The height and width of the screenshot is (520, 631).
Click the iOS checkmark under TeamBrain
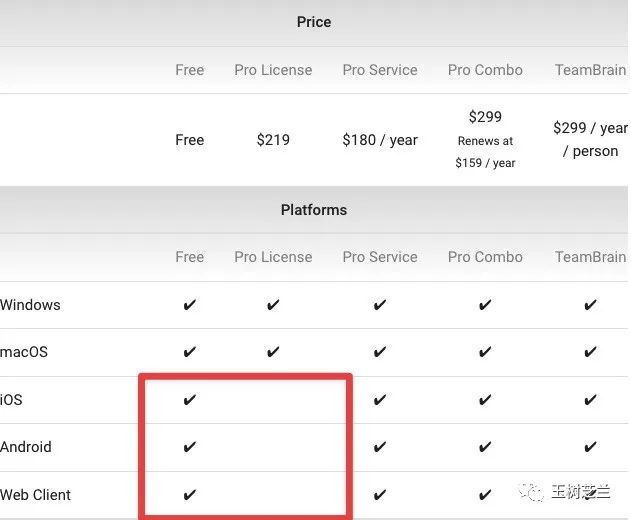coord(590,400)
